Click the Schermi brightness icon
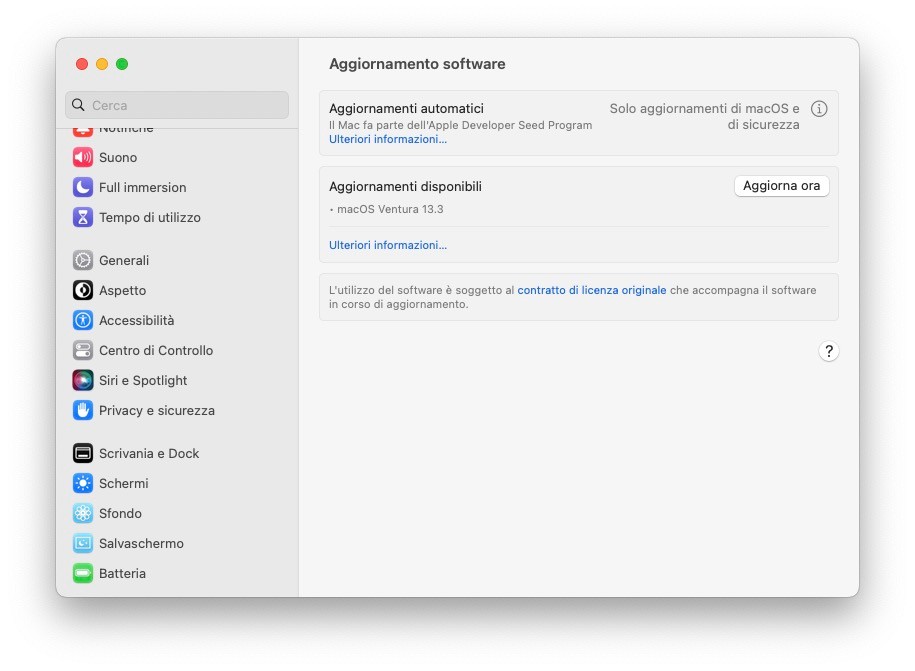The width and height of the screenshot is (915, 671). click(x=83, y=483)
